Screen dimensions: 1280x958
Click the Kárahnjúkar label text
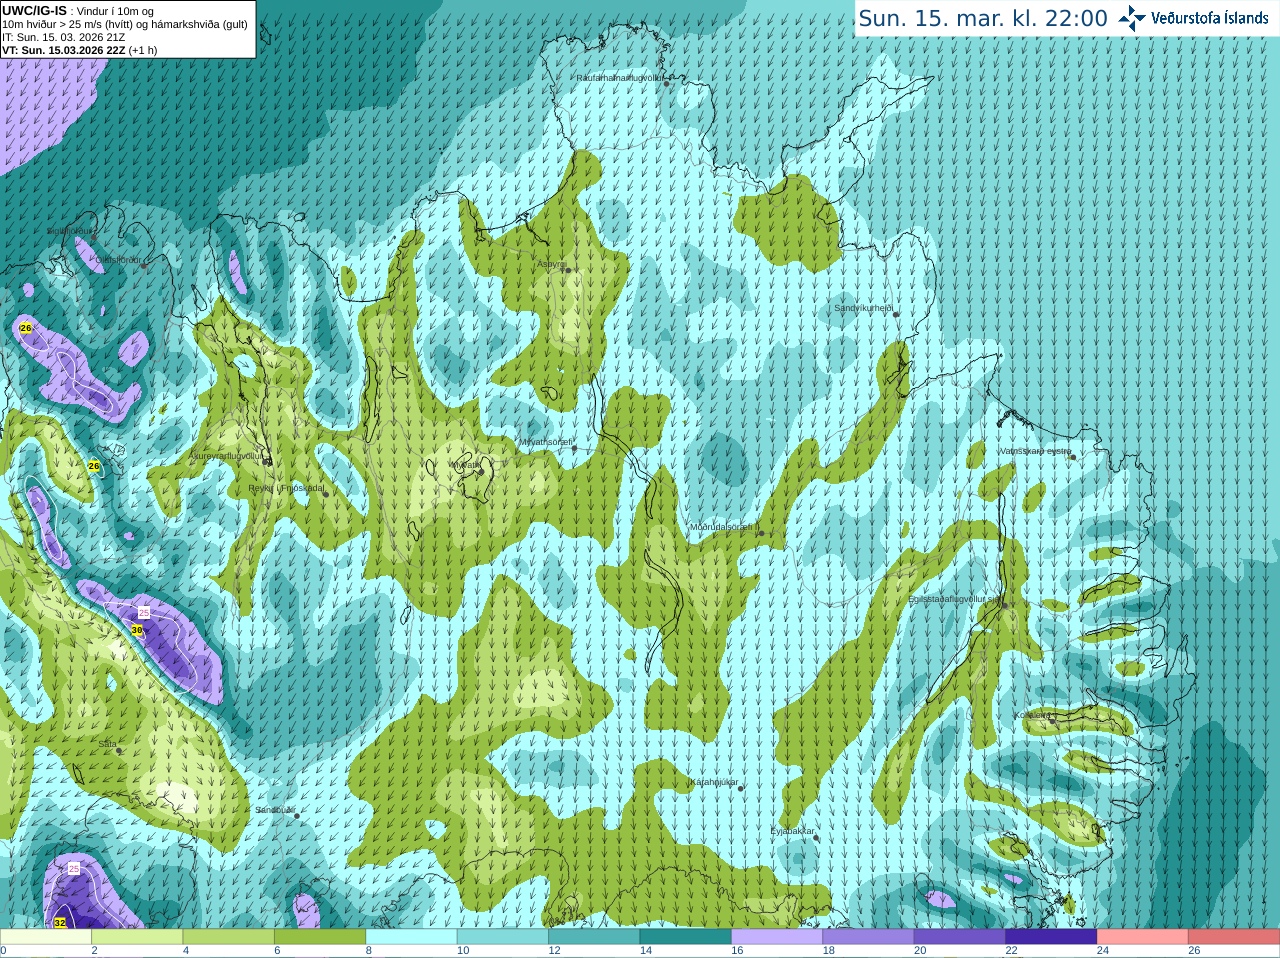pyautogui.click(x=714, y=782)
